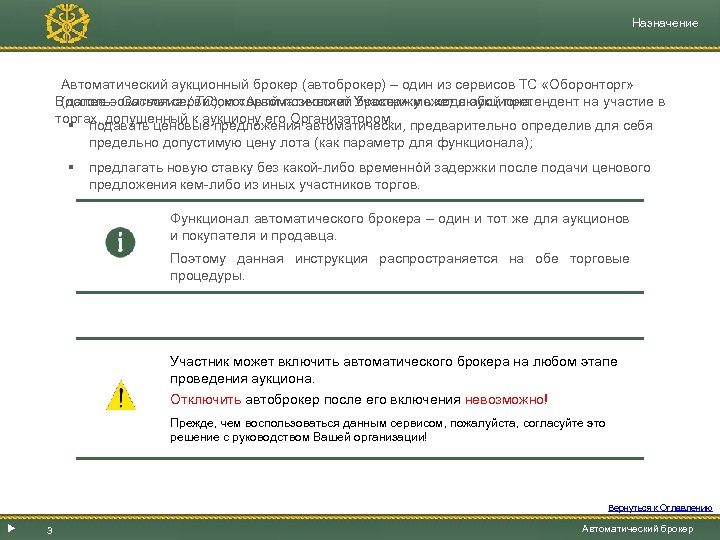Click text 'Участник может включить автоматического брокера'
720x540 pixels.
339,362
